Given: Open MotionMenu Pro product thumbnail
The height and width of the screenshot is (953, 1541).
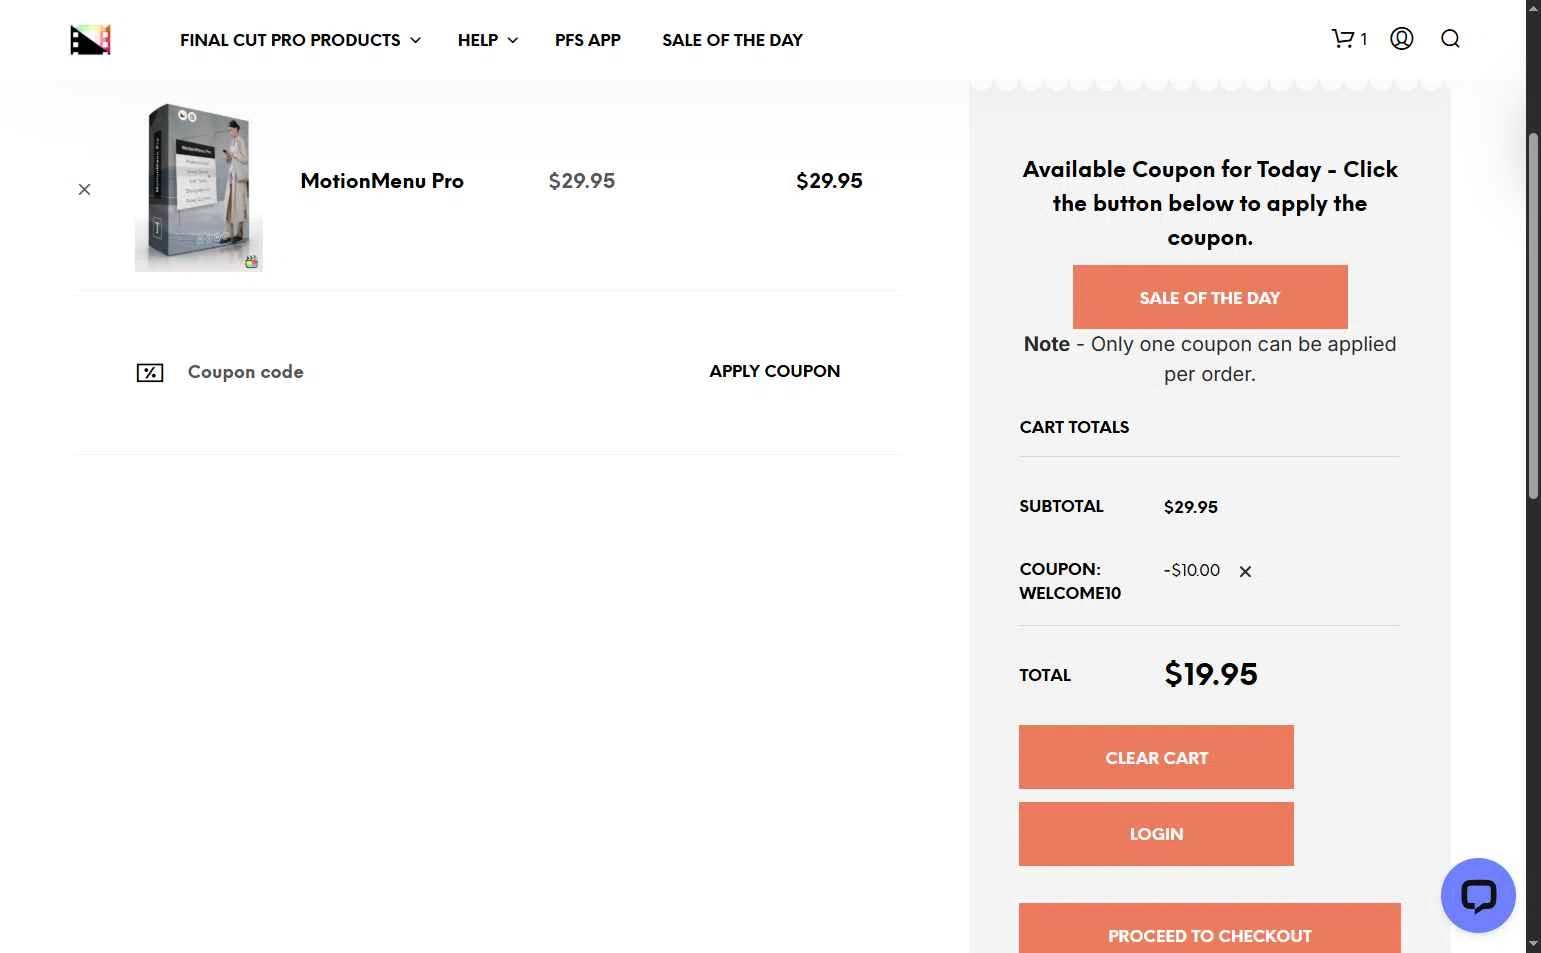Looking at the screenshot, I should [199, 187].
